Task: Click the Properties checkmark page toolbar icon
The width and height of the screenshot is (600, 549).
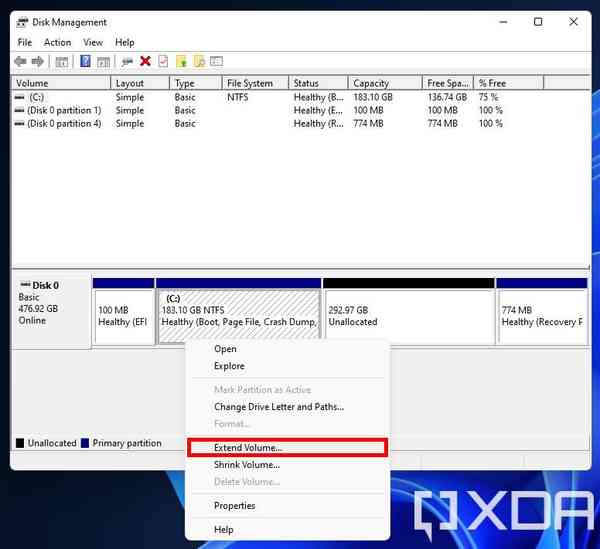Action: pos(163,61)
